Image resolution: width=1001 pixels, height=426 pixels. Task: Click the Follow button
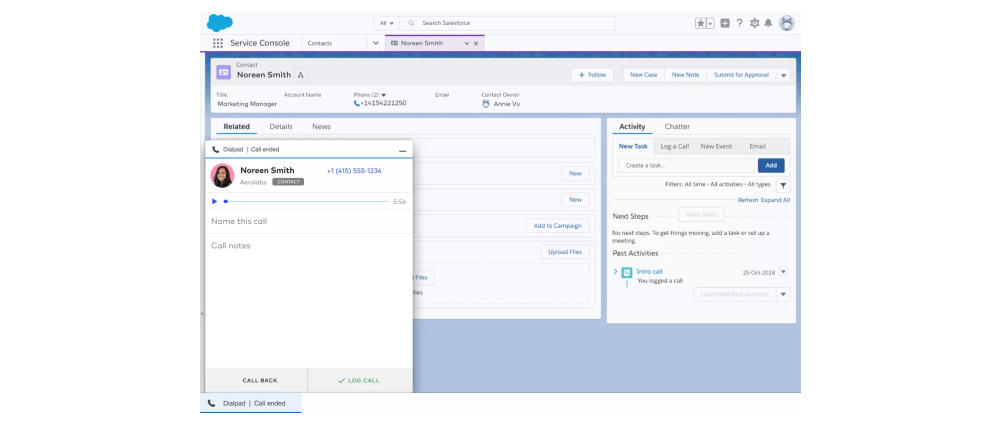coord(592,75)
